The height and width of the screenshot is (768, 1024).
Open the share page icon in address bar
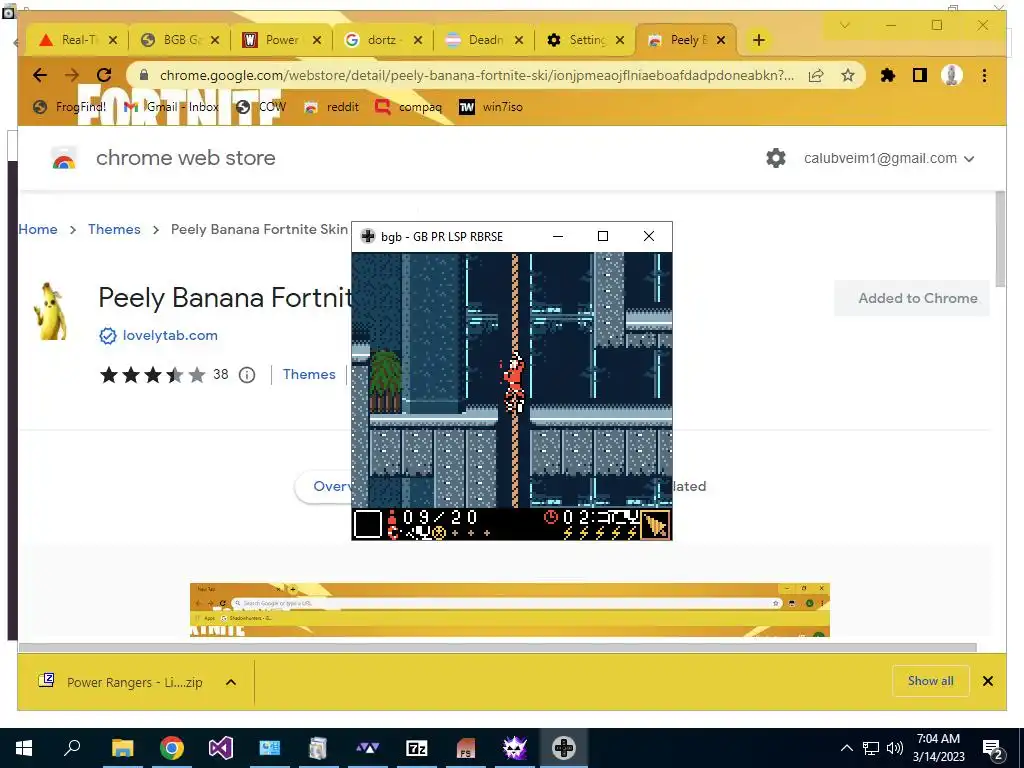click(816, 75)
